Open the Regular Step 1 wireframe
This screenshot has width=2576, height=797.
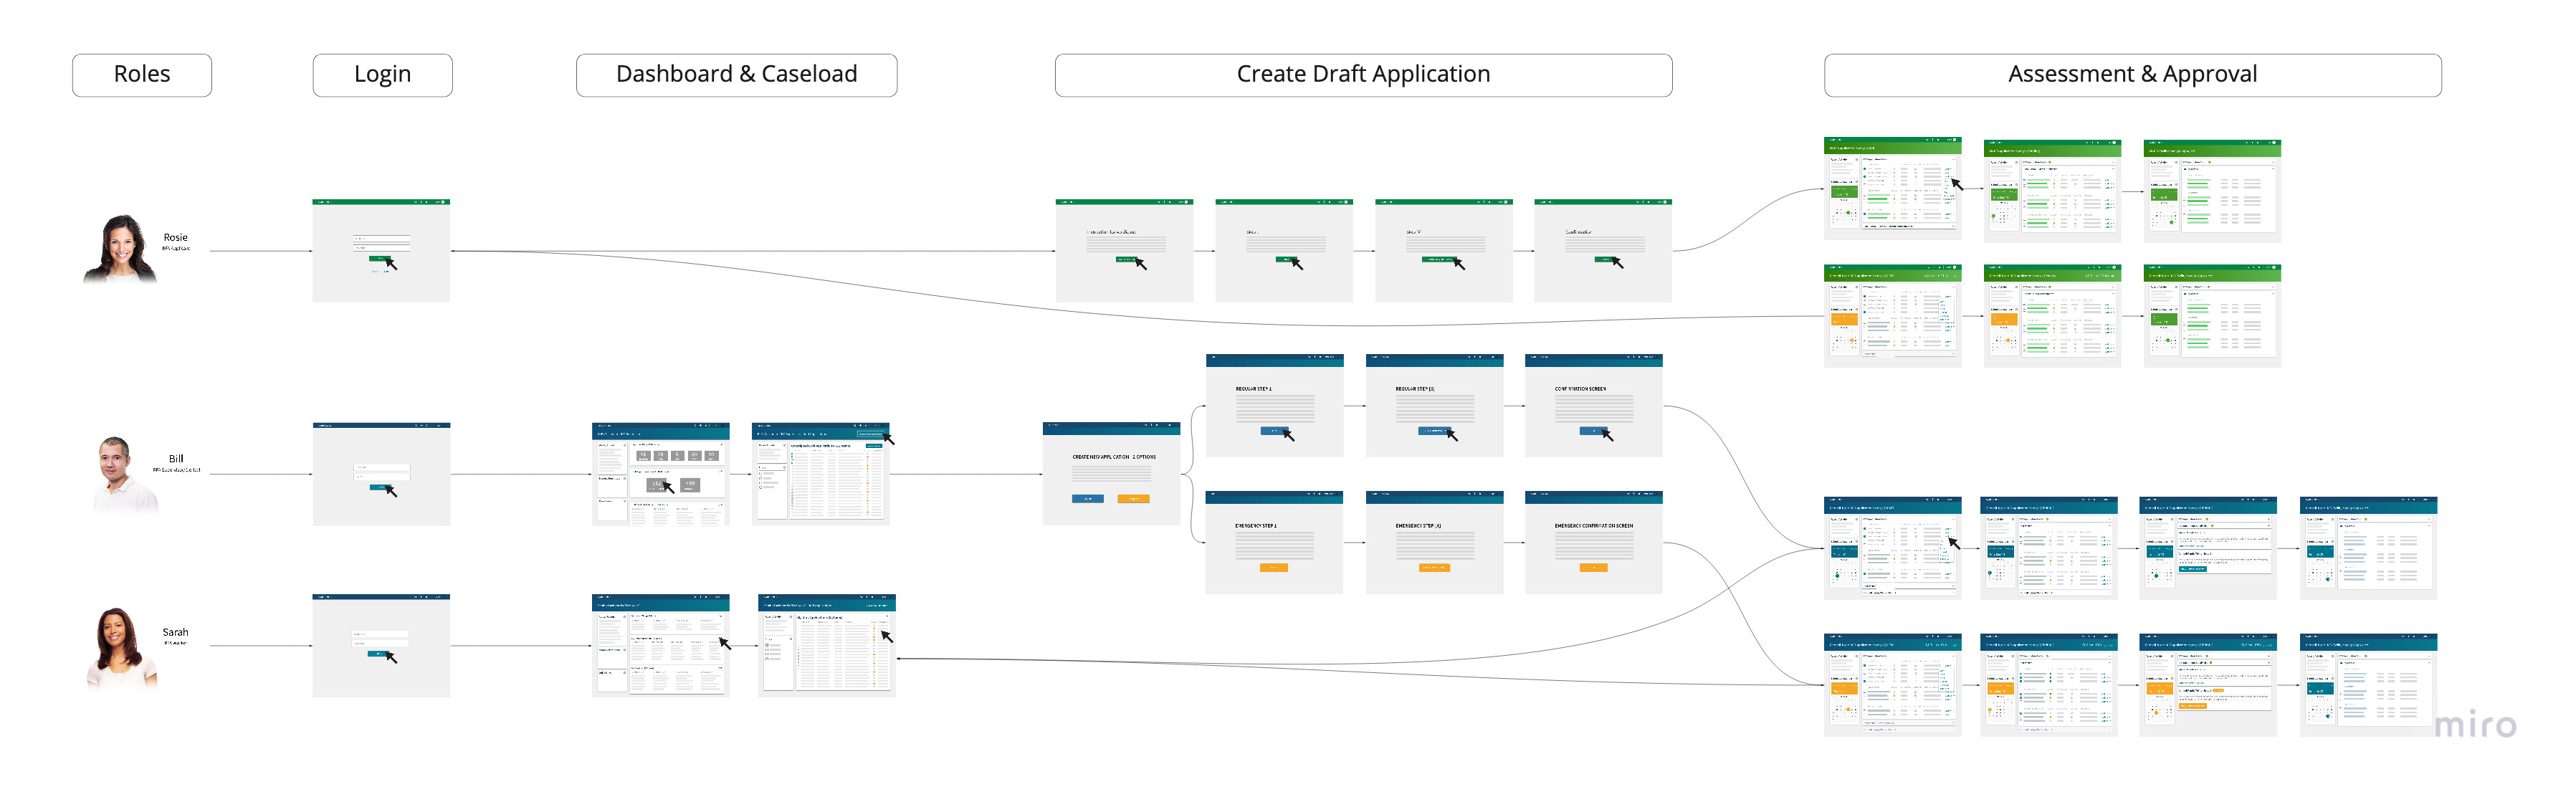tap(1274, 405)
